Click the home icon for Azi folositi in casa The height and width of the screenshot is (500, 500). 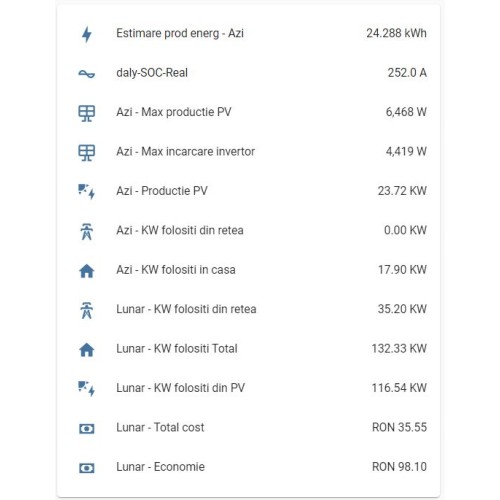pos(87,271)
